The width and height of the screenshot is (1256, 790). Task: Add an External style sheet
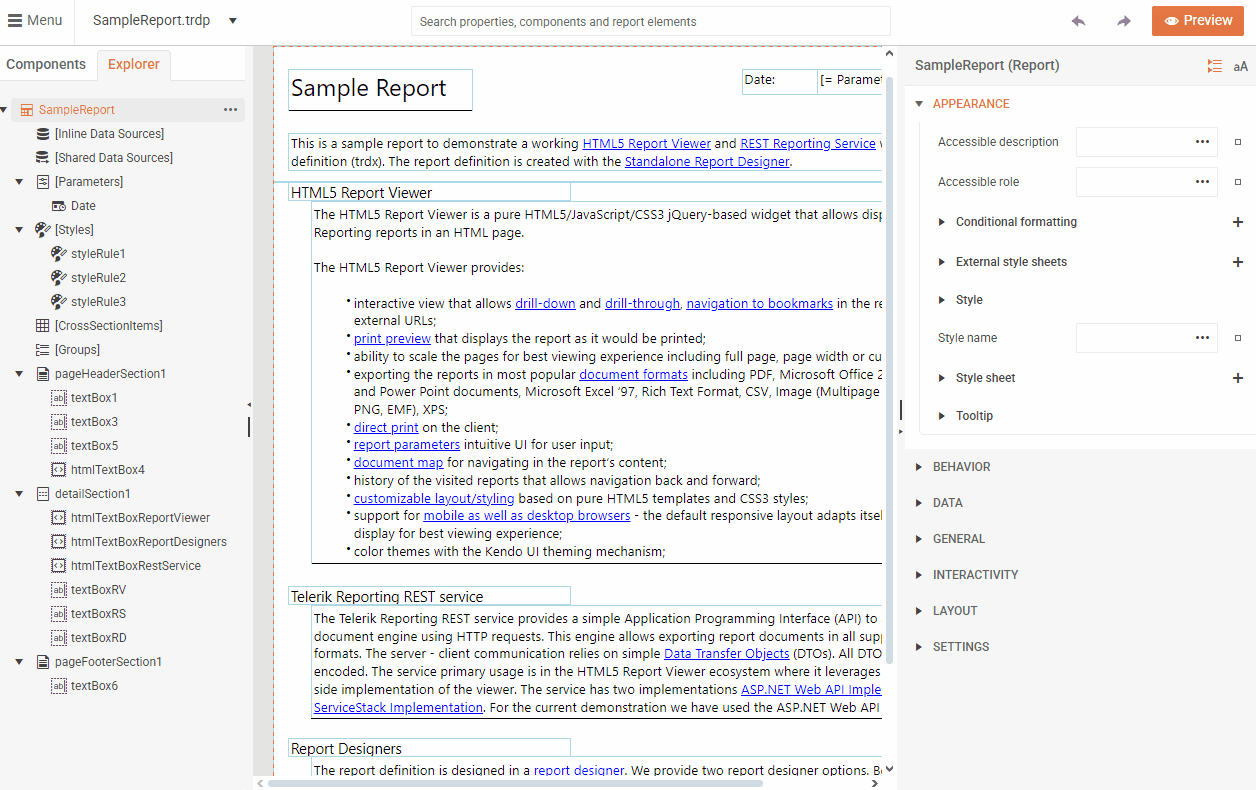1238,262
